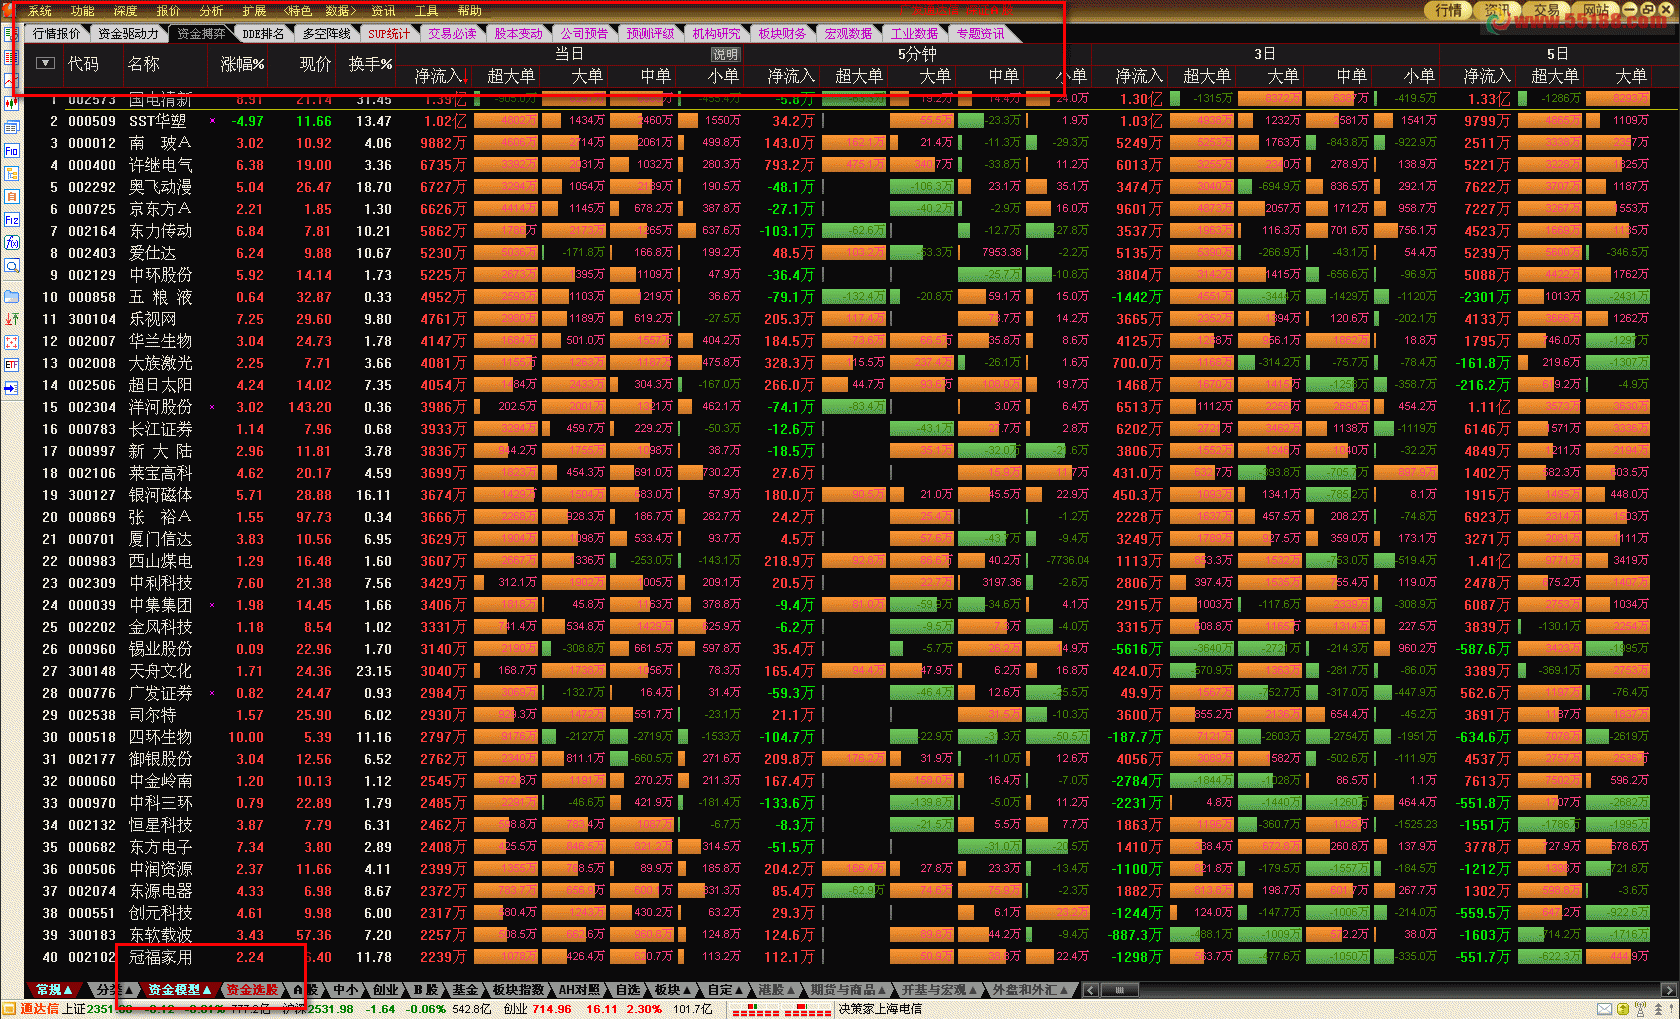Click the stacked list windows icon in sidebar
Image resolution: width=1680 pixels, height=1019 pixels.
(11, 127)
